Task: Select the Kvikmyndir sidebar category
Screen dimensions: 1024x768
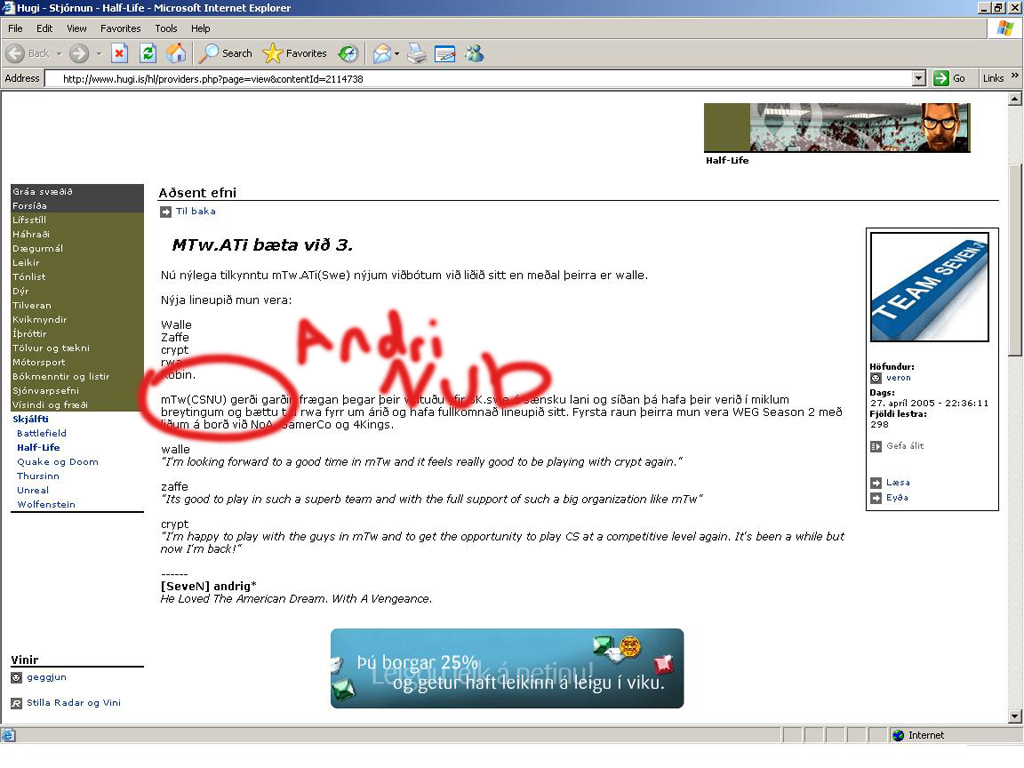Action: (x=77, y=320)
